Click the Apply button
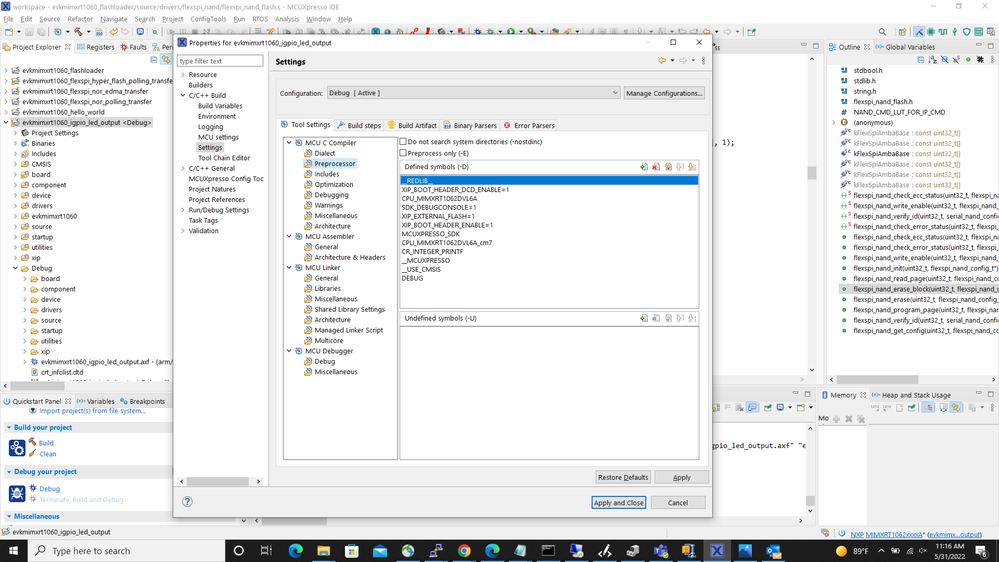 coord(681,477)
